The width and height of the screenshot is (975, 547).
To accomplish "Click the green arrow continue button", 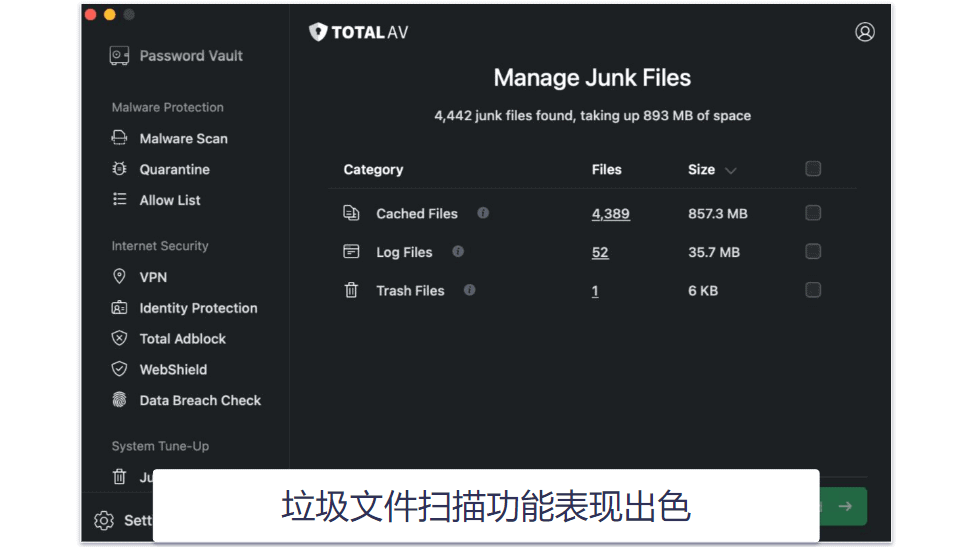I will pos(844,507).
